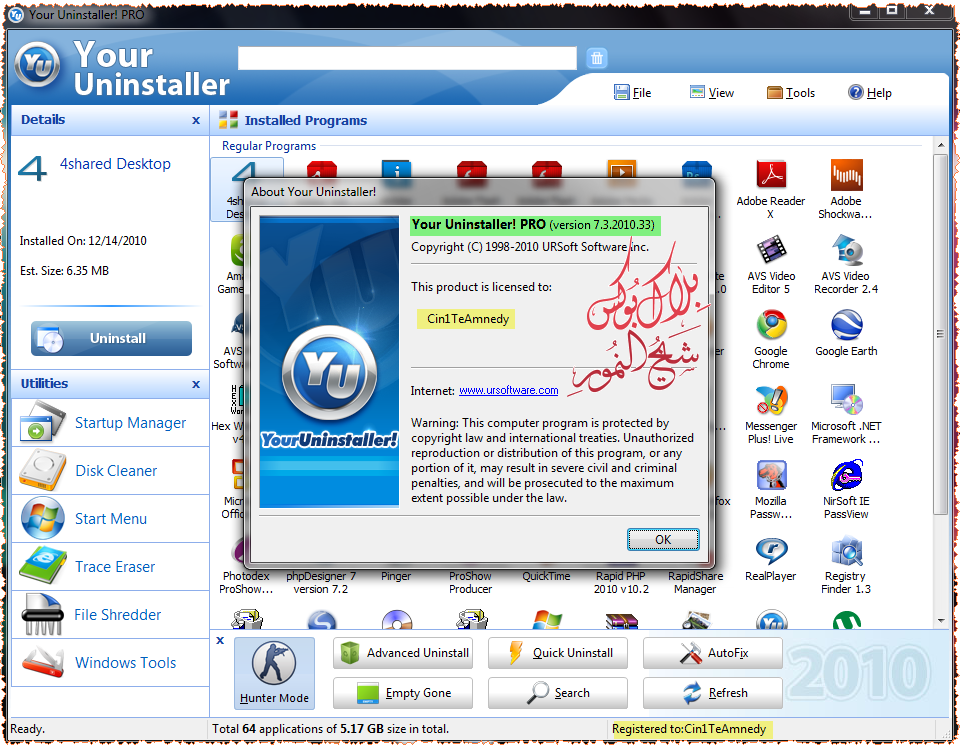Click the Registered to status bar entry
The image size is (960, 748).
point(689,729)
